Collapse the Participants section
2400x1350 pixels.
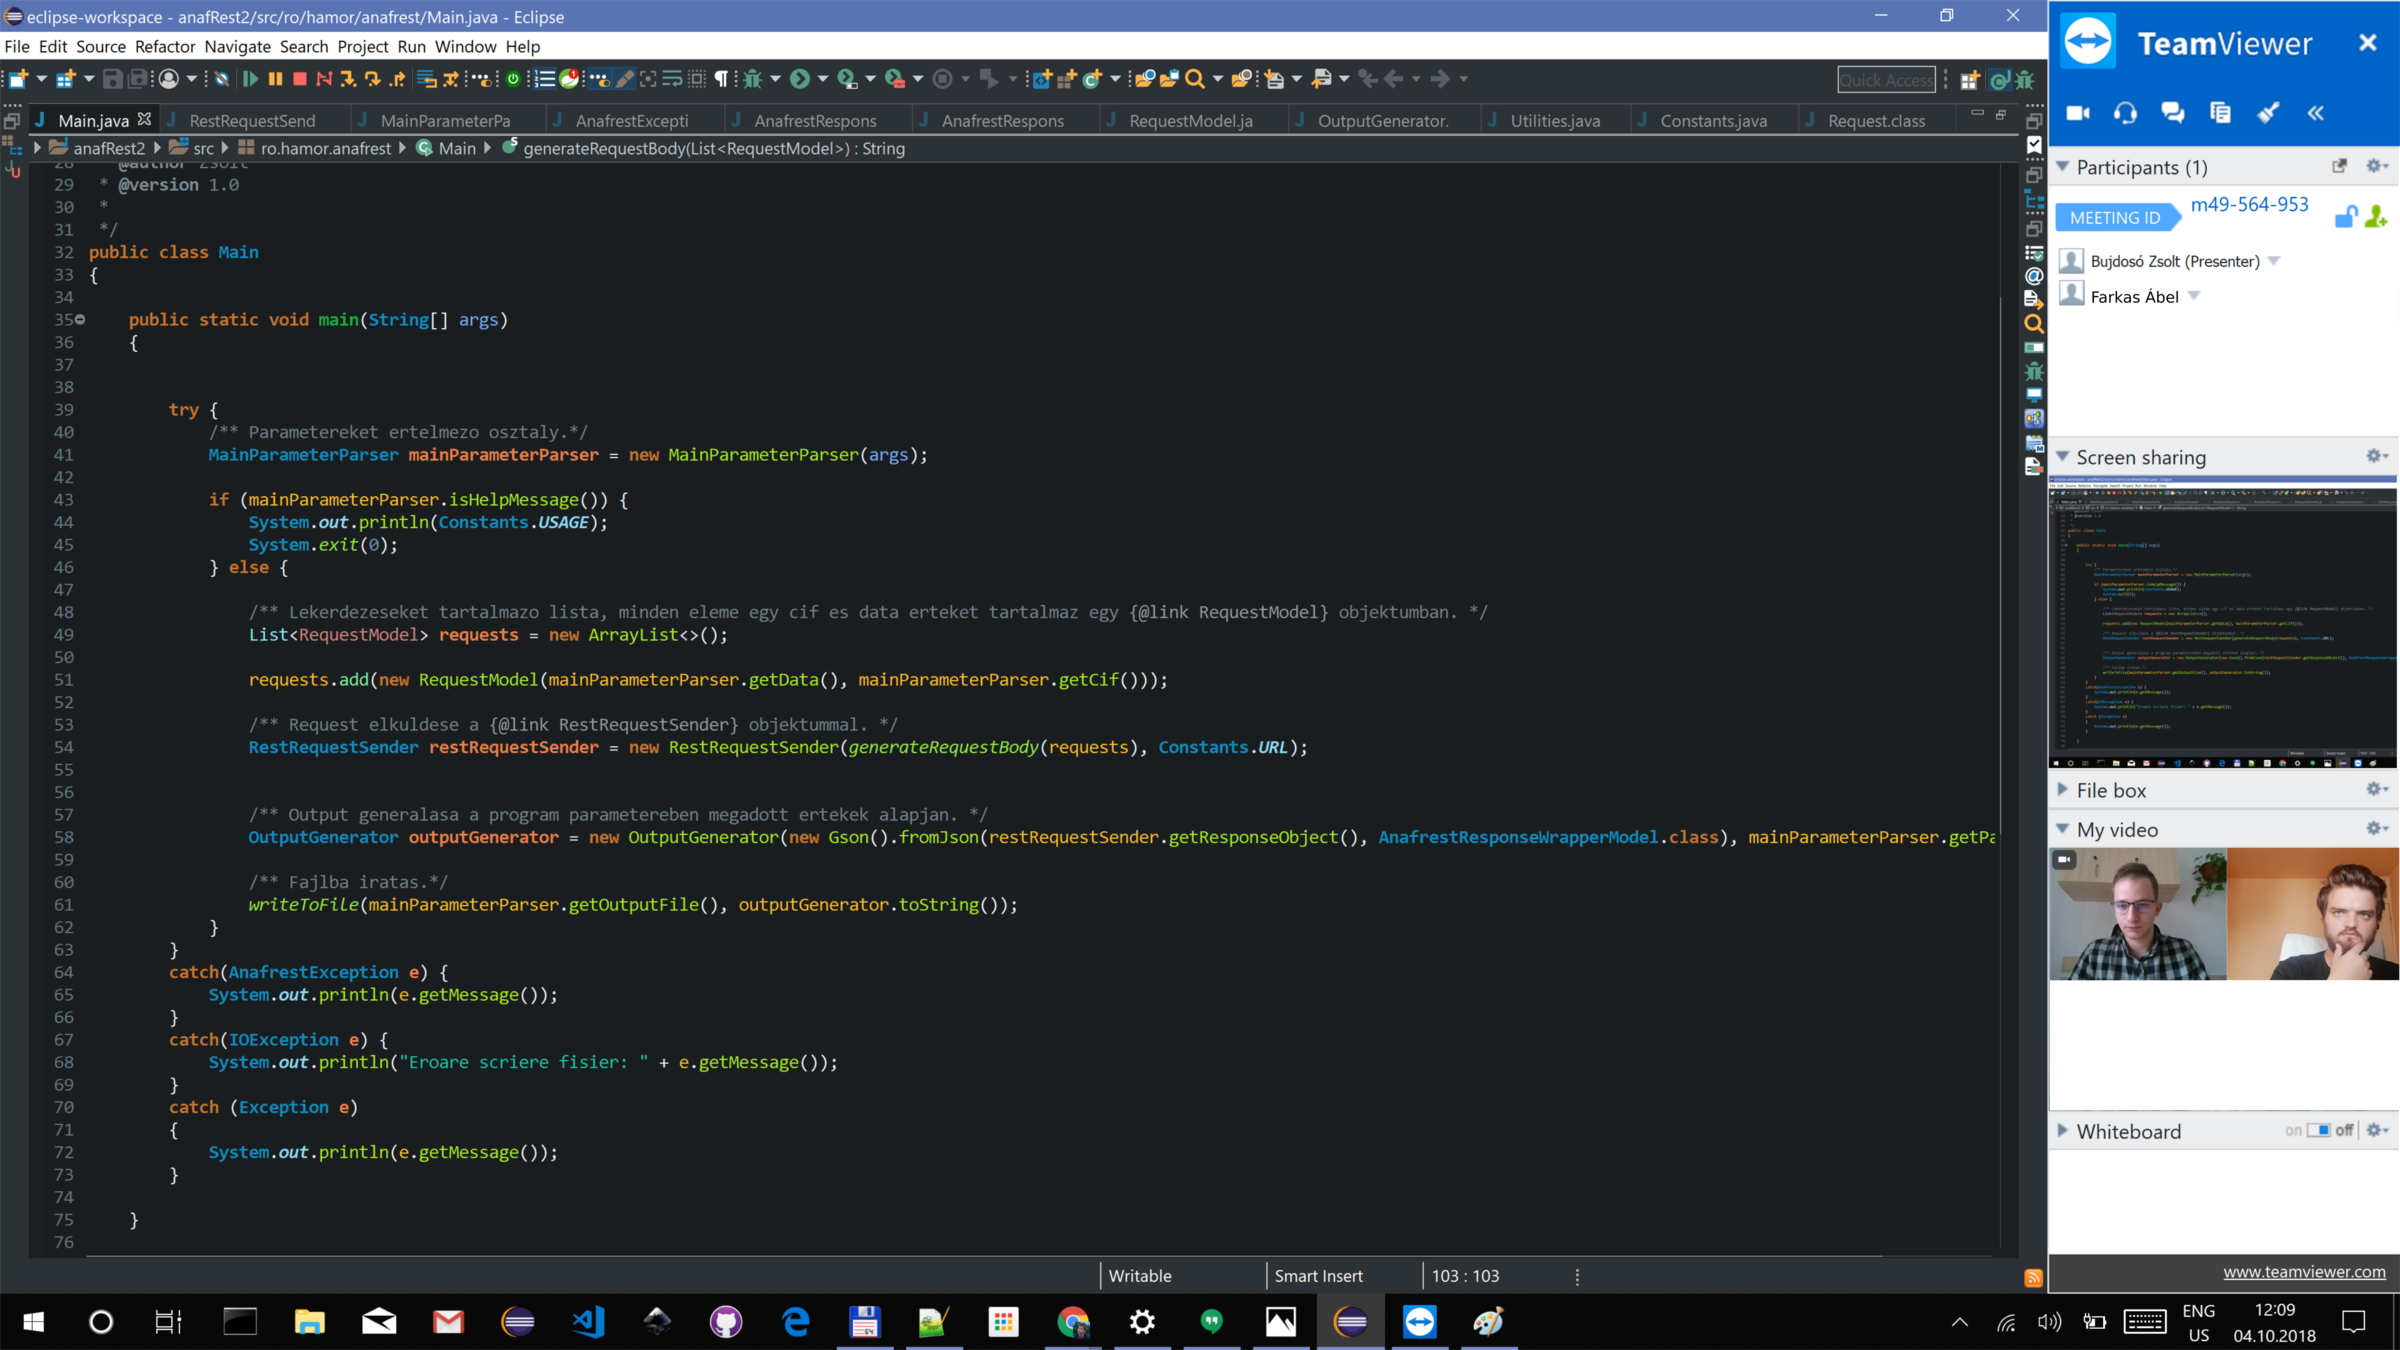click(x=2062, y=167)
